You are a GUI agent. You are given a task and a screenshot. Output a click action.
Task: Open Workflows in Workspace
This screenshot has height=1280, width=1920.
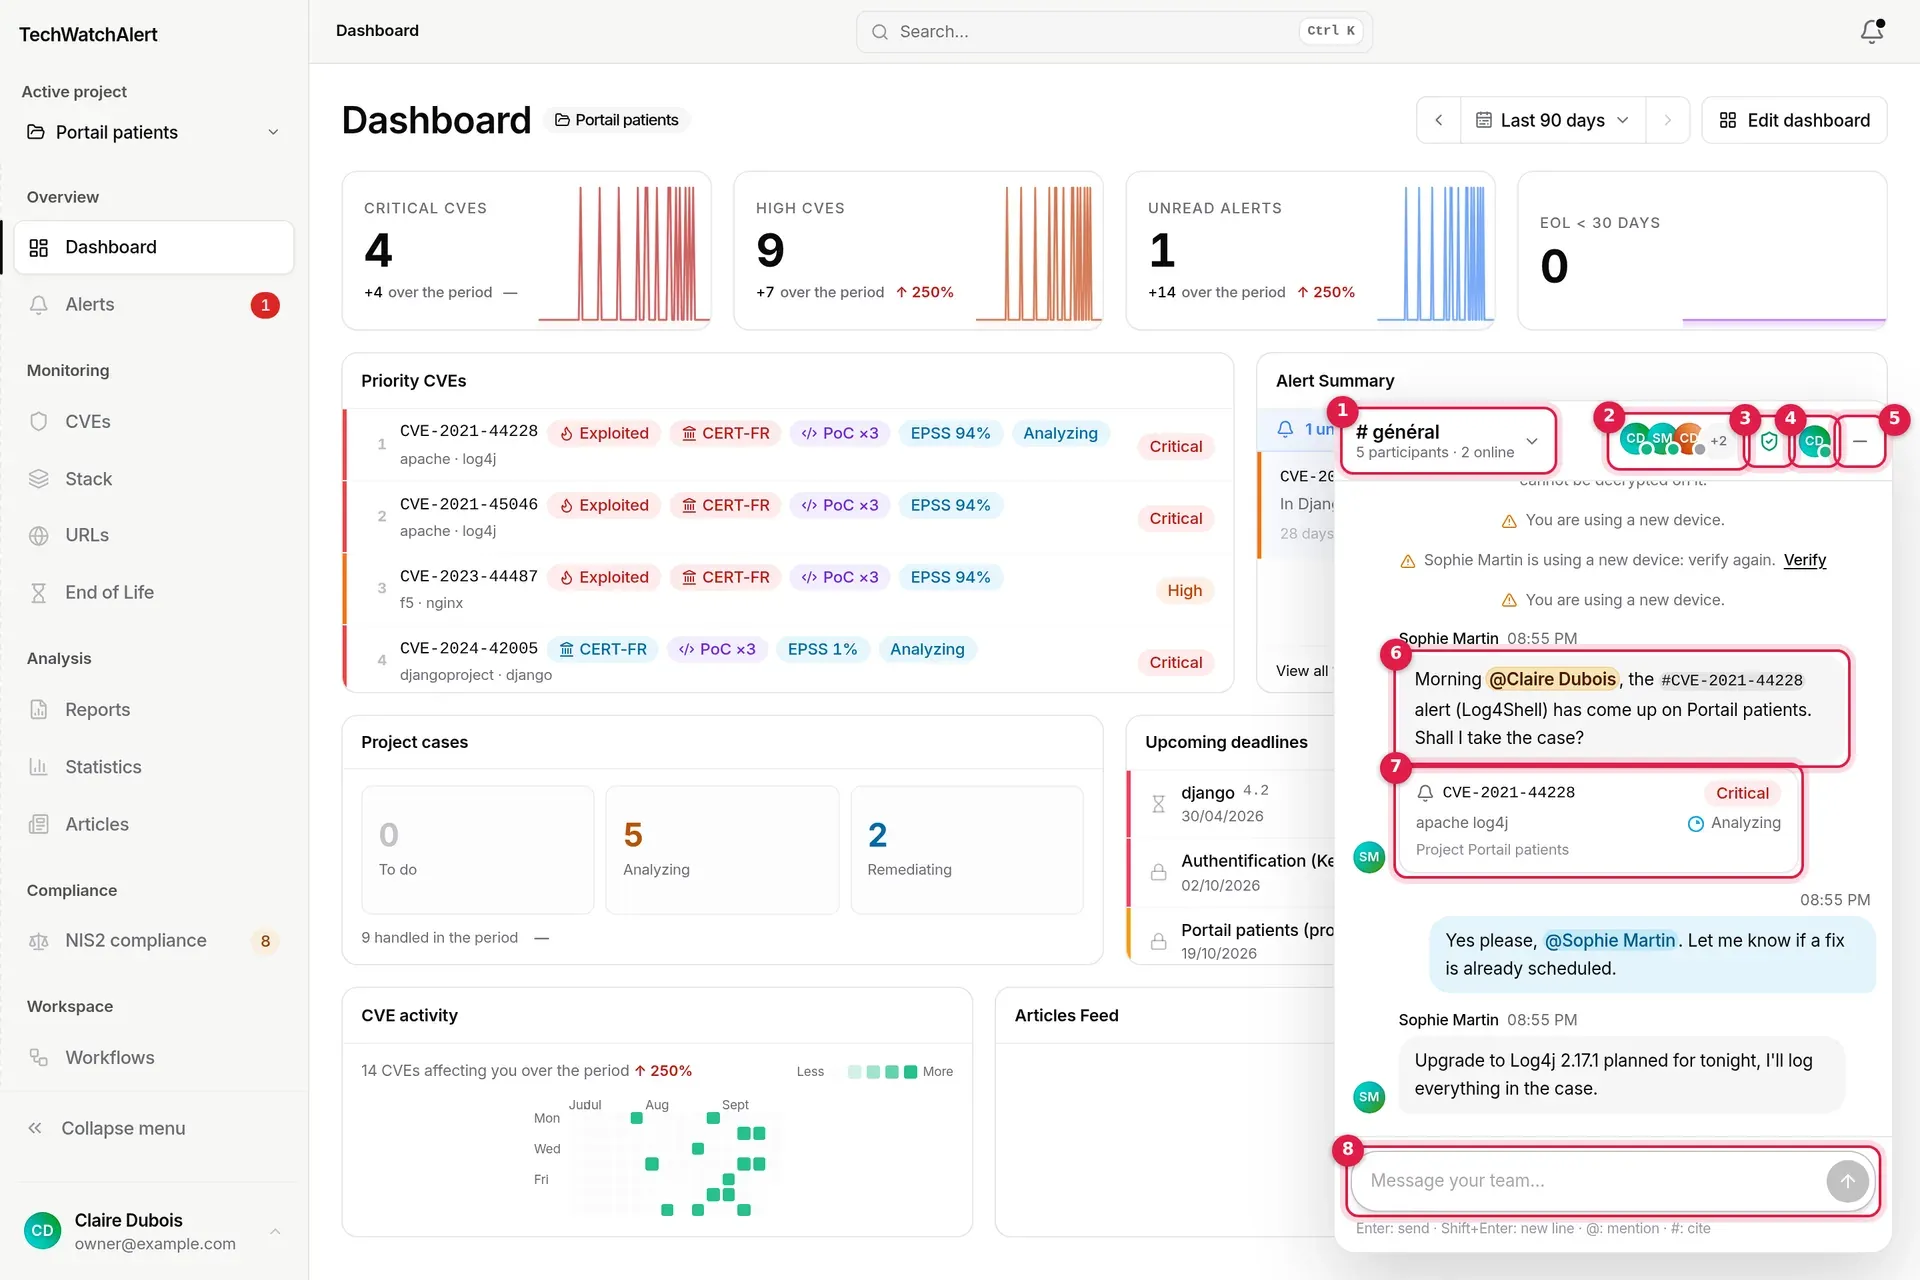pyautogui.click(x=154, y=1058)
